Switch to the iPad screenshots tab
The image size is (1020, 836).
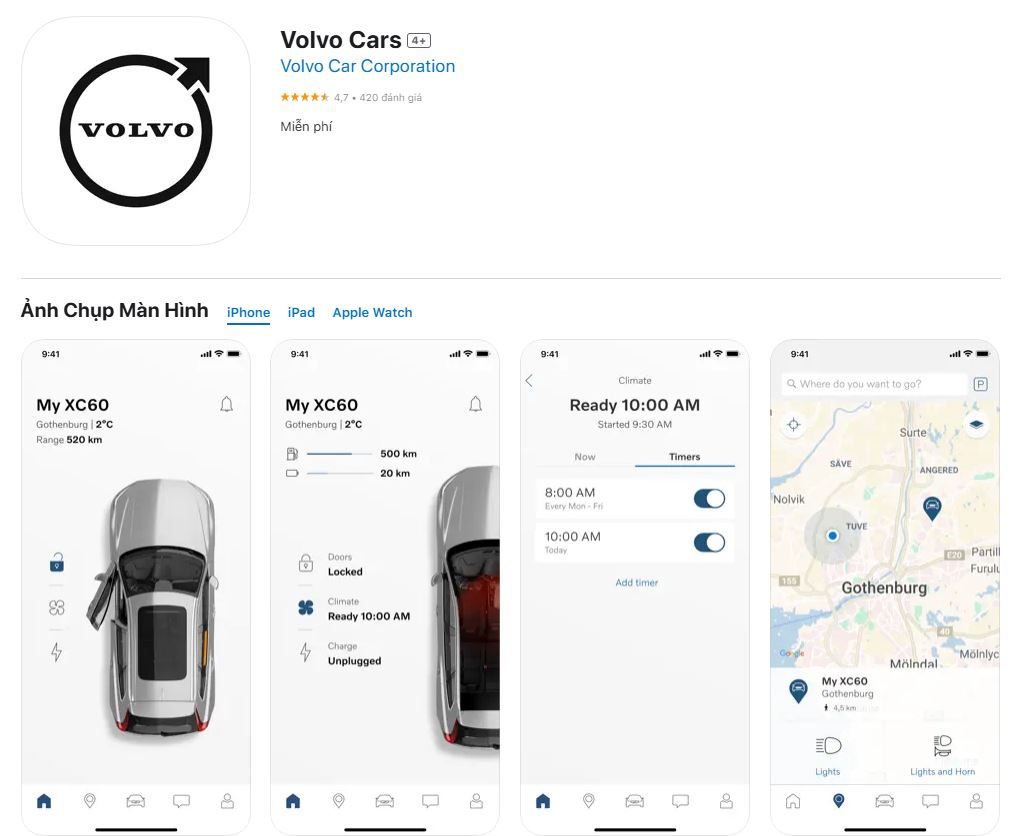pos(301,312)
